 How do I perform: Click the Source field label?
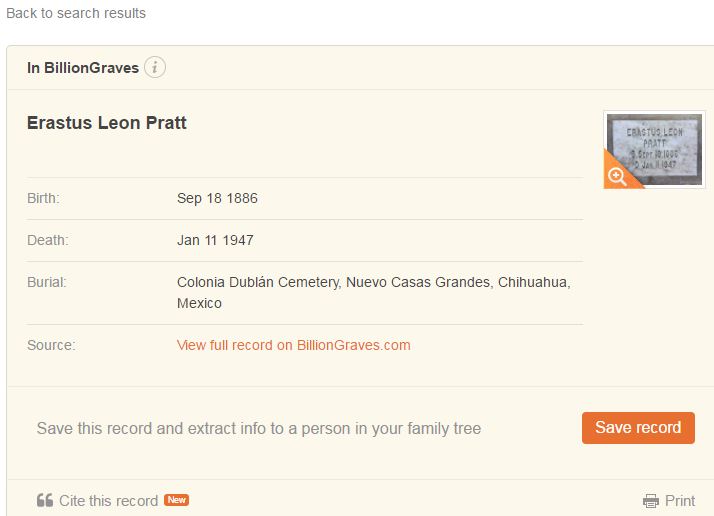51,345
